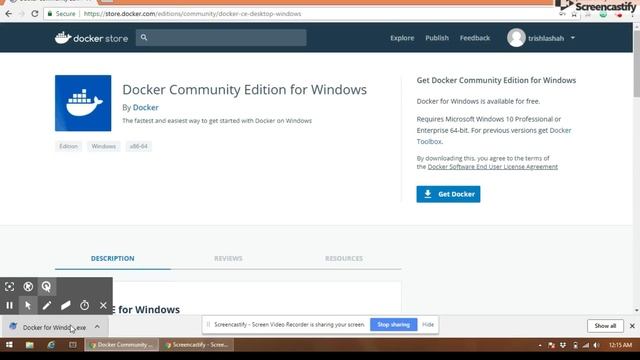The width and height of the screenshot is (640, 360).
Task: Click the Get Docker download button
Action: pos(448,194)
